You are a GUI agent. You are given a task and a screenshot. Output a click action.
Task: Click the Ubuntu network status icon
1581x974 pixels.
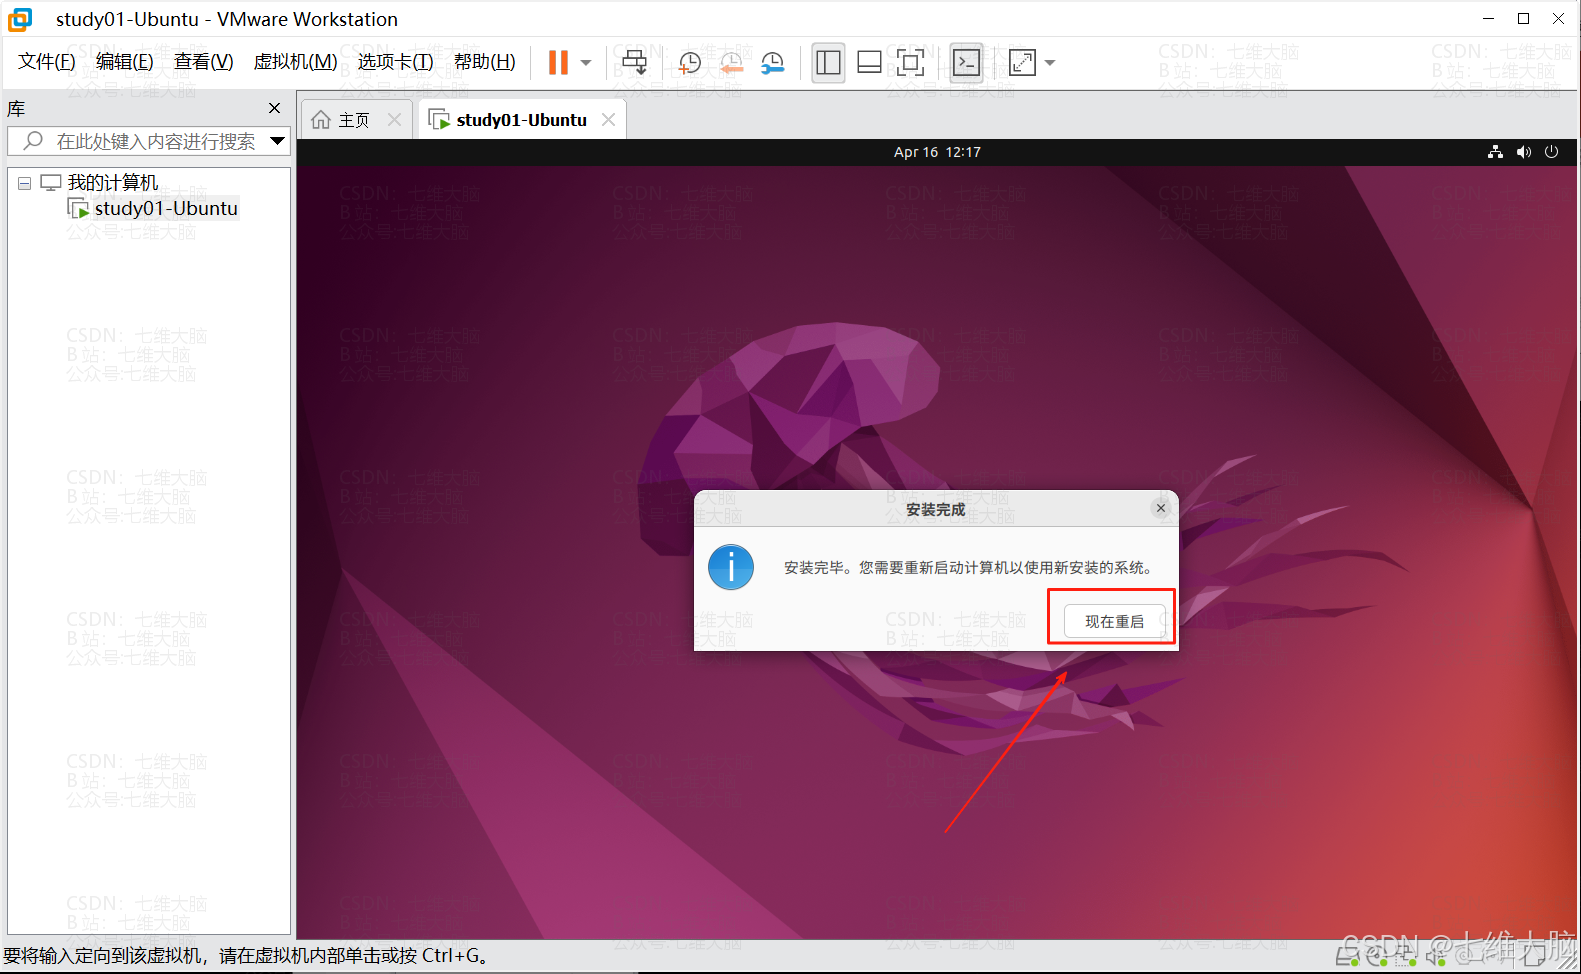coord(1495,152)
